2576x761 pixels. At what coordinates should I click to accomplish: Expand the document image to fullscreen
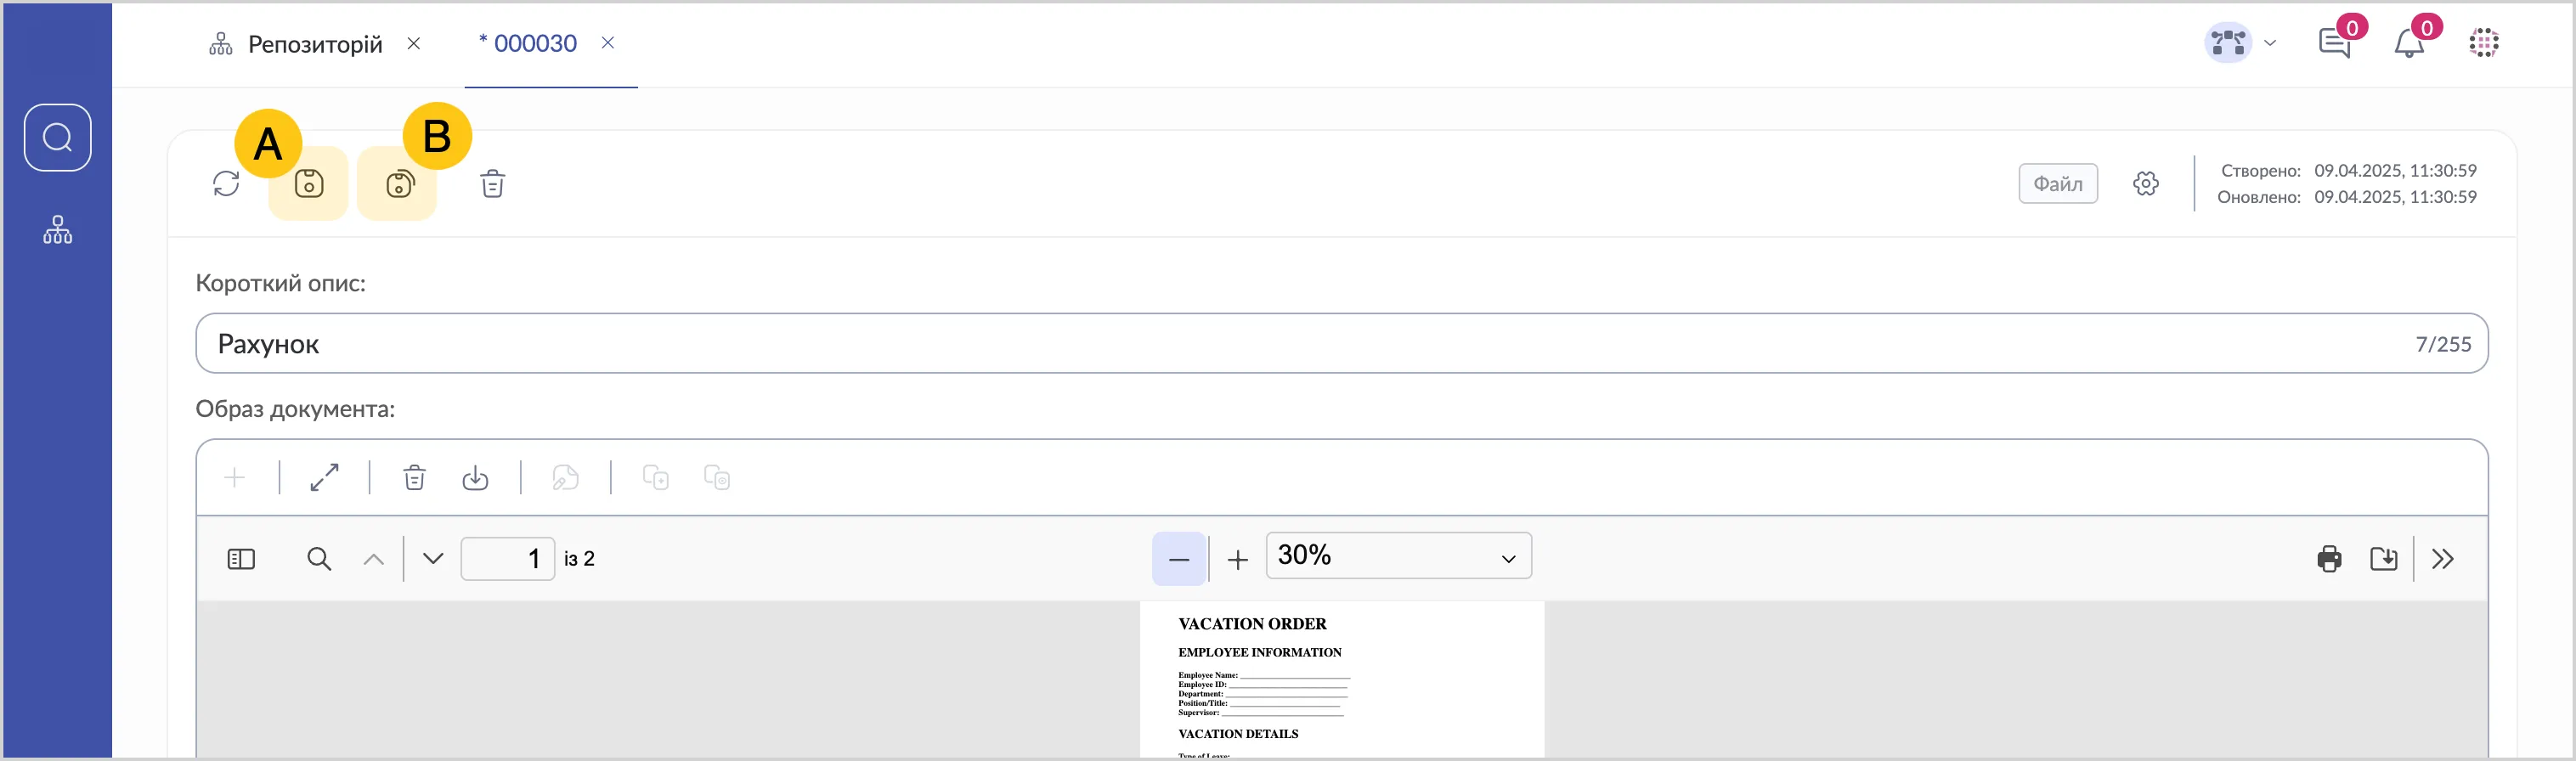(x=324, y=478)
